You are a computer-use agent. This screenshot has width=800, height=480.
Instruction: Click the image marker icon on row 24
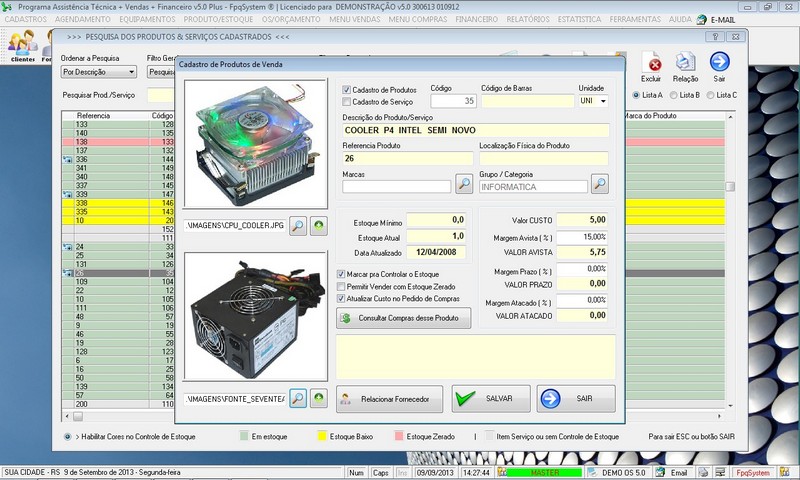tap(68, 247)
